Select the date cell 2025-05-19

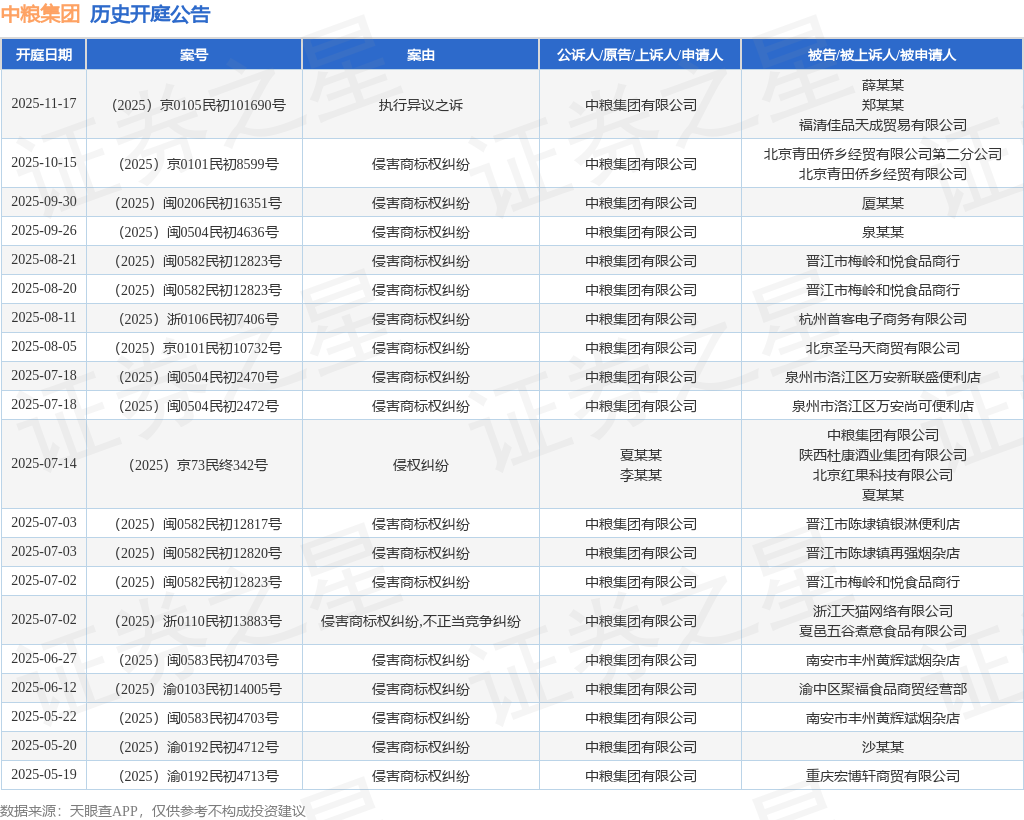coord(44,774)
